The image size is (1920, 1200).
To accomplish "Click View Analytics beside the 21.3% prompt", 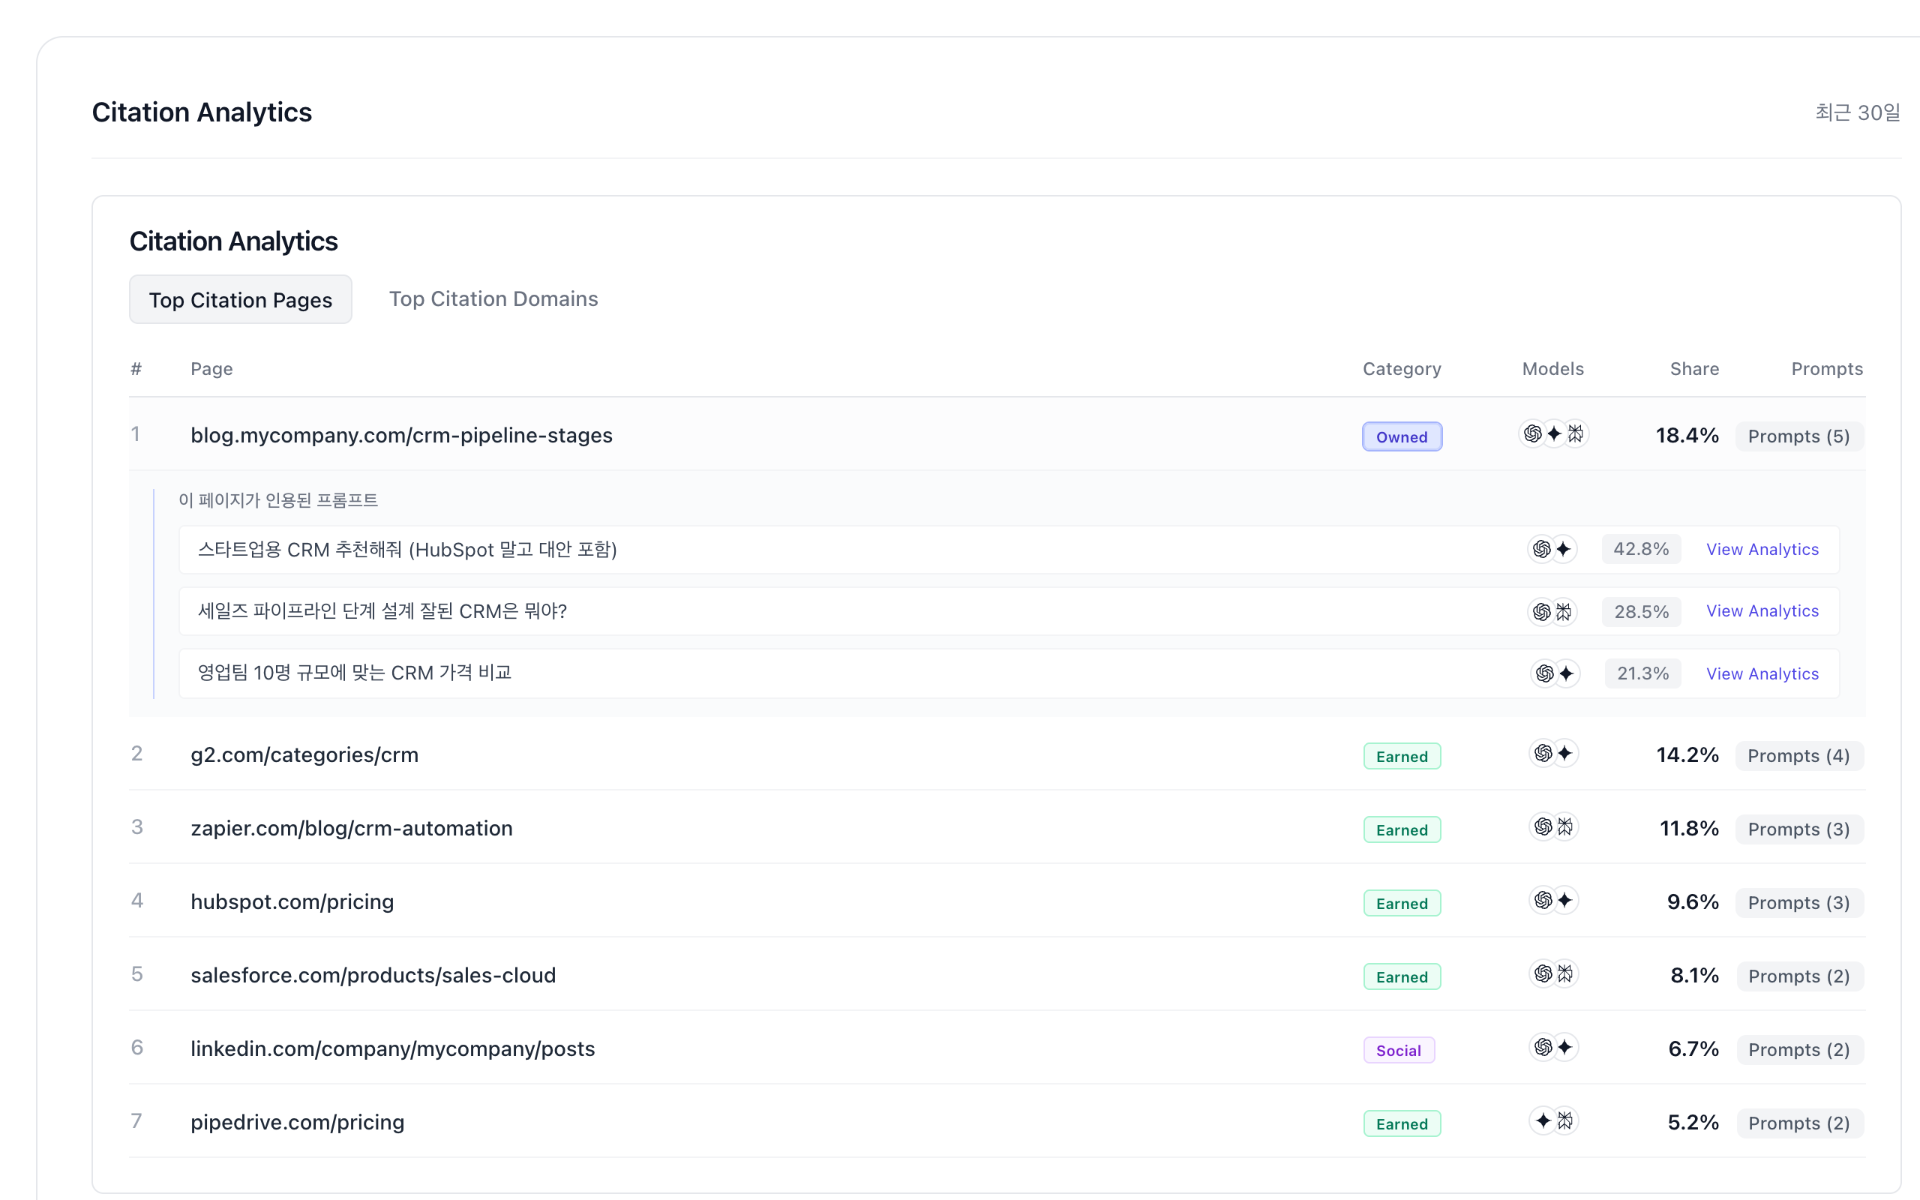I will (x=1762, y=673).
